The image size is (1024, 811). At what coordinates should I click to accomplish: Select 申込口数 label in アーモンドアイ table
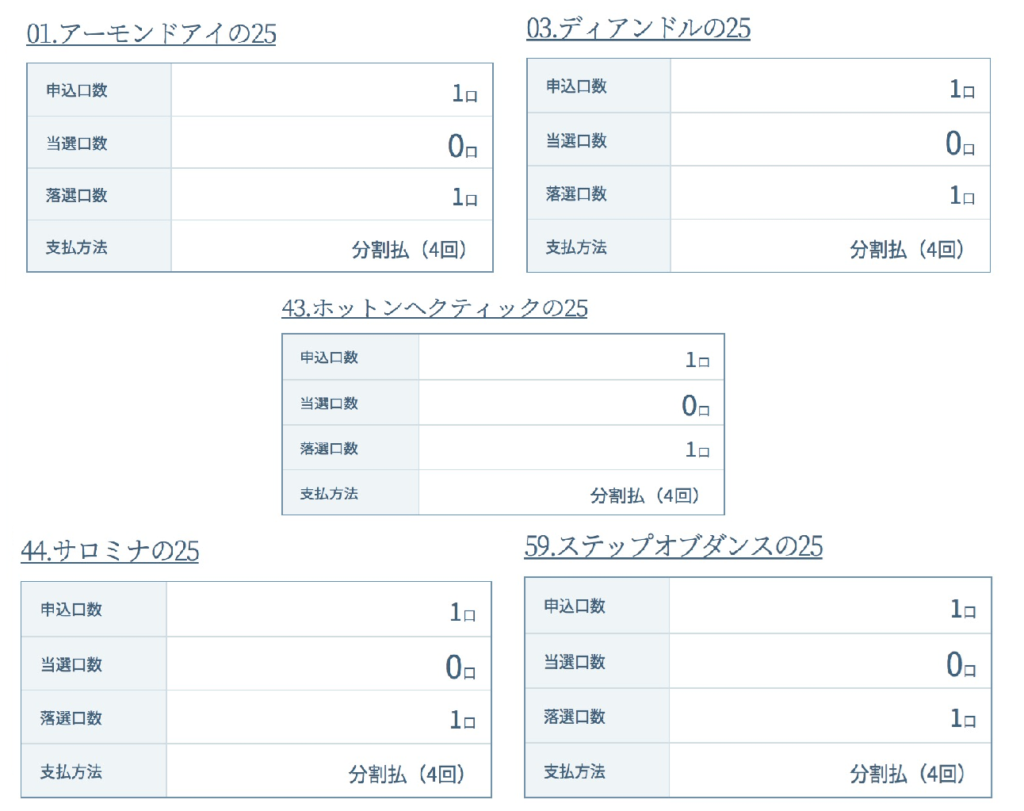coord(76,90)
